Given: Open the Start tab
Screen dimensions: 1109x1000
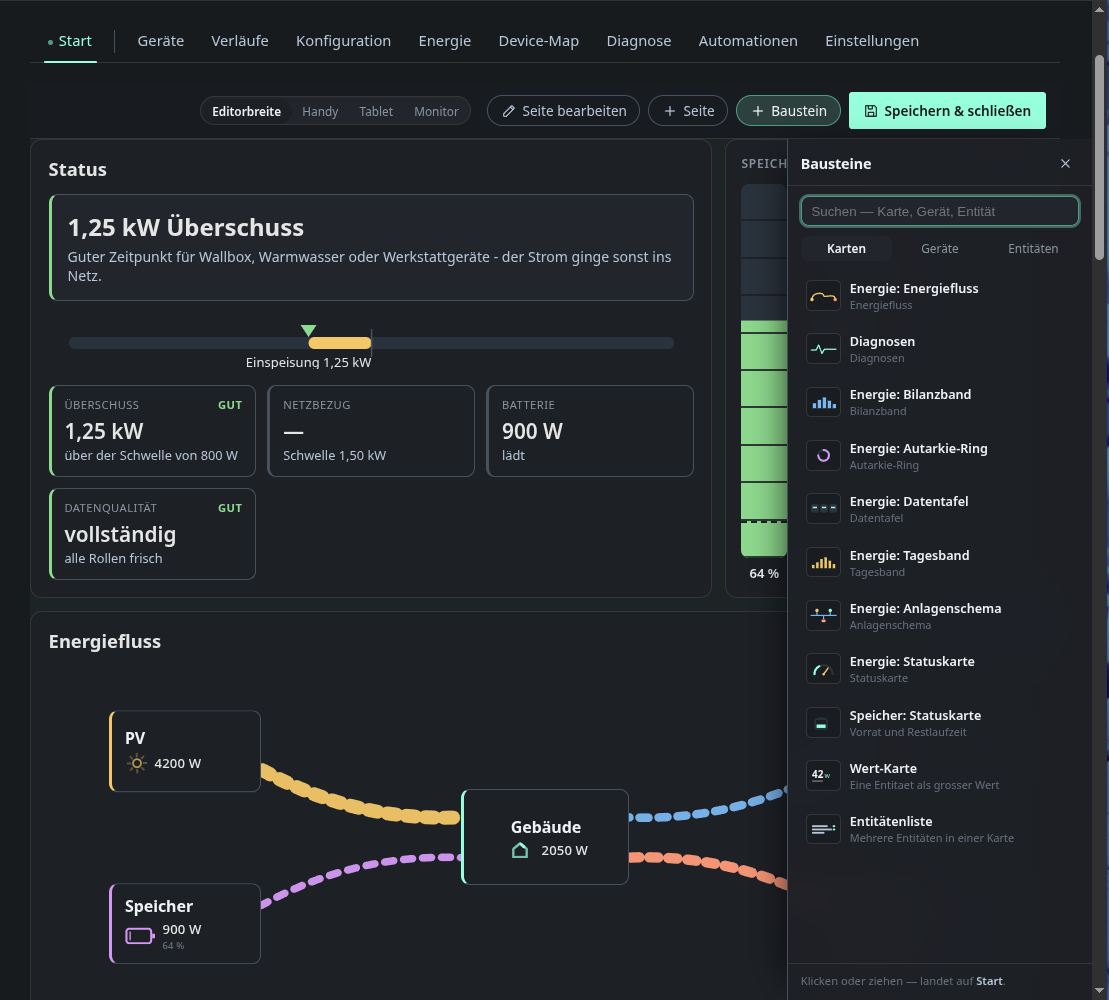Looking at the screenshot, I should [70, 41].
